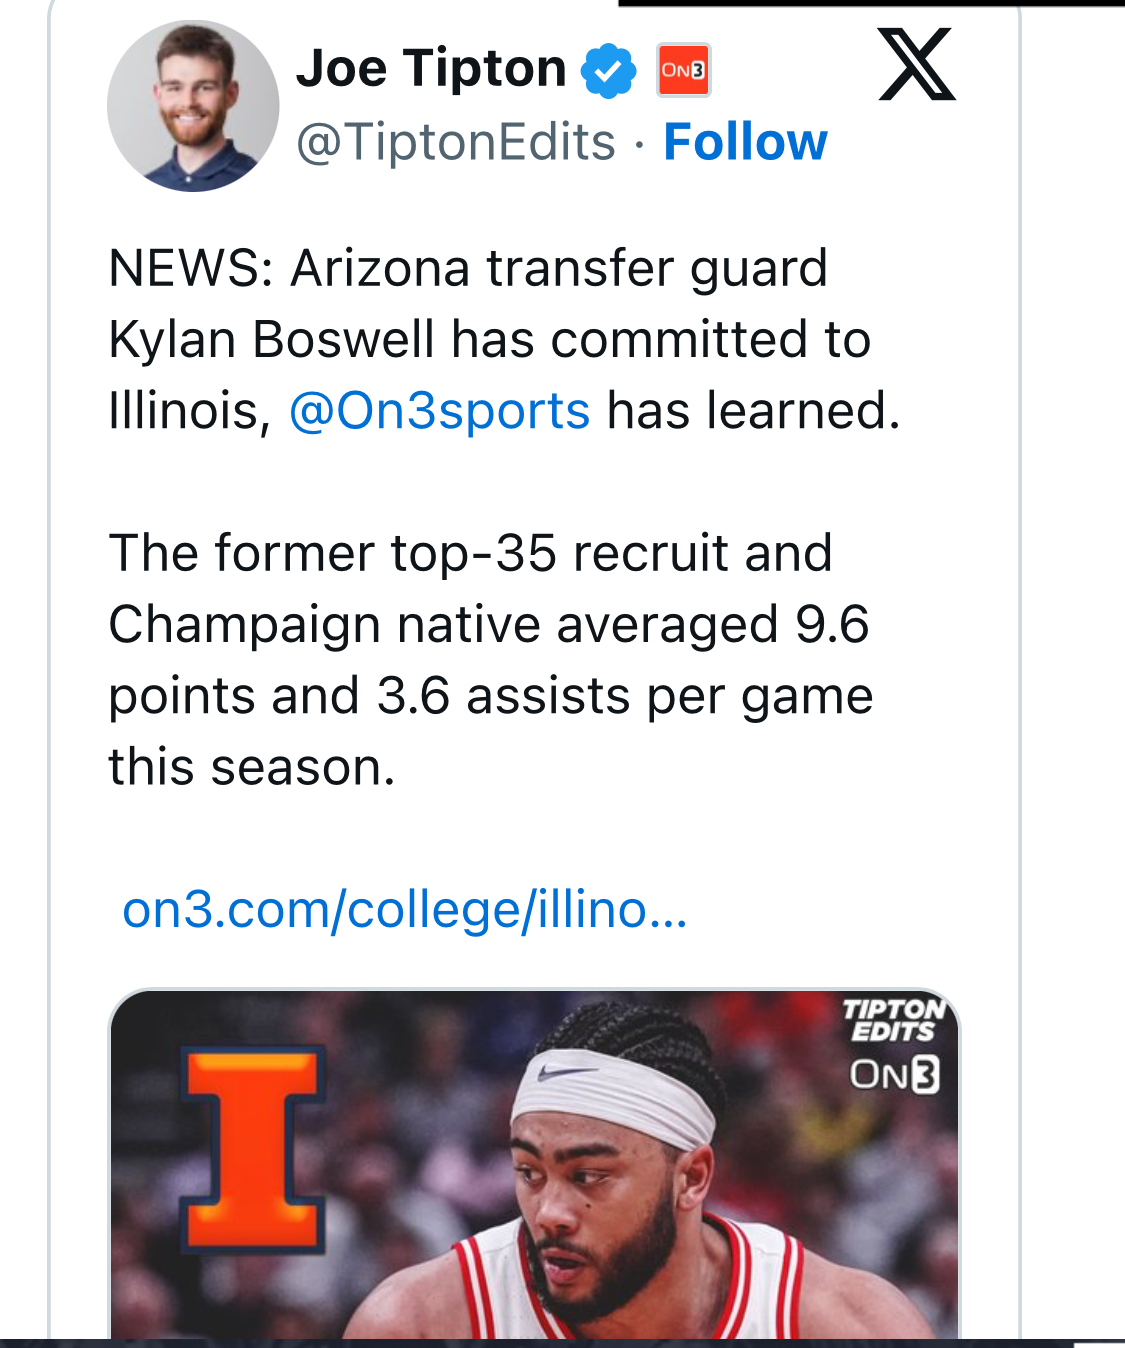The height and width of the screenshot is (1348, 1125).
Task: Click "Kylan Boswell" in the tweet text
Action: (x=271, y=340)
